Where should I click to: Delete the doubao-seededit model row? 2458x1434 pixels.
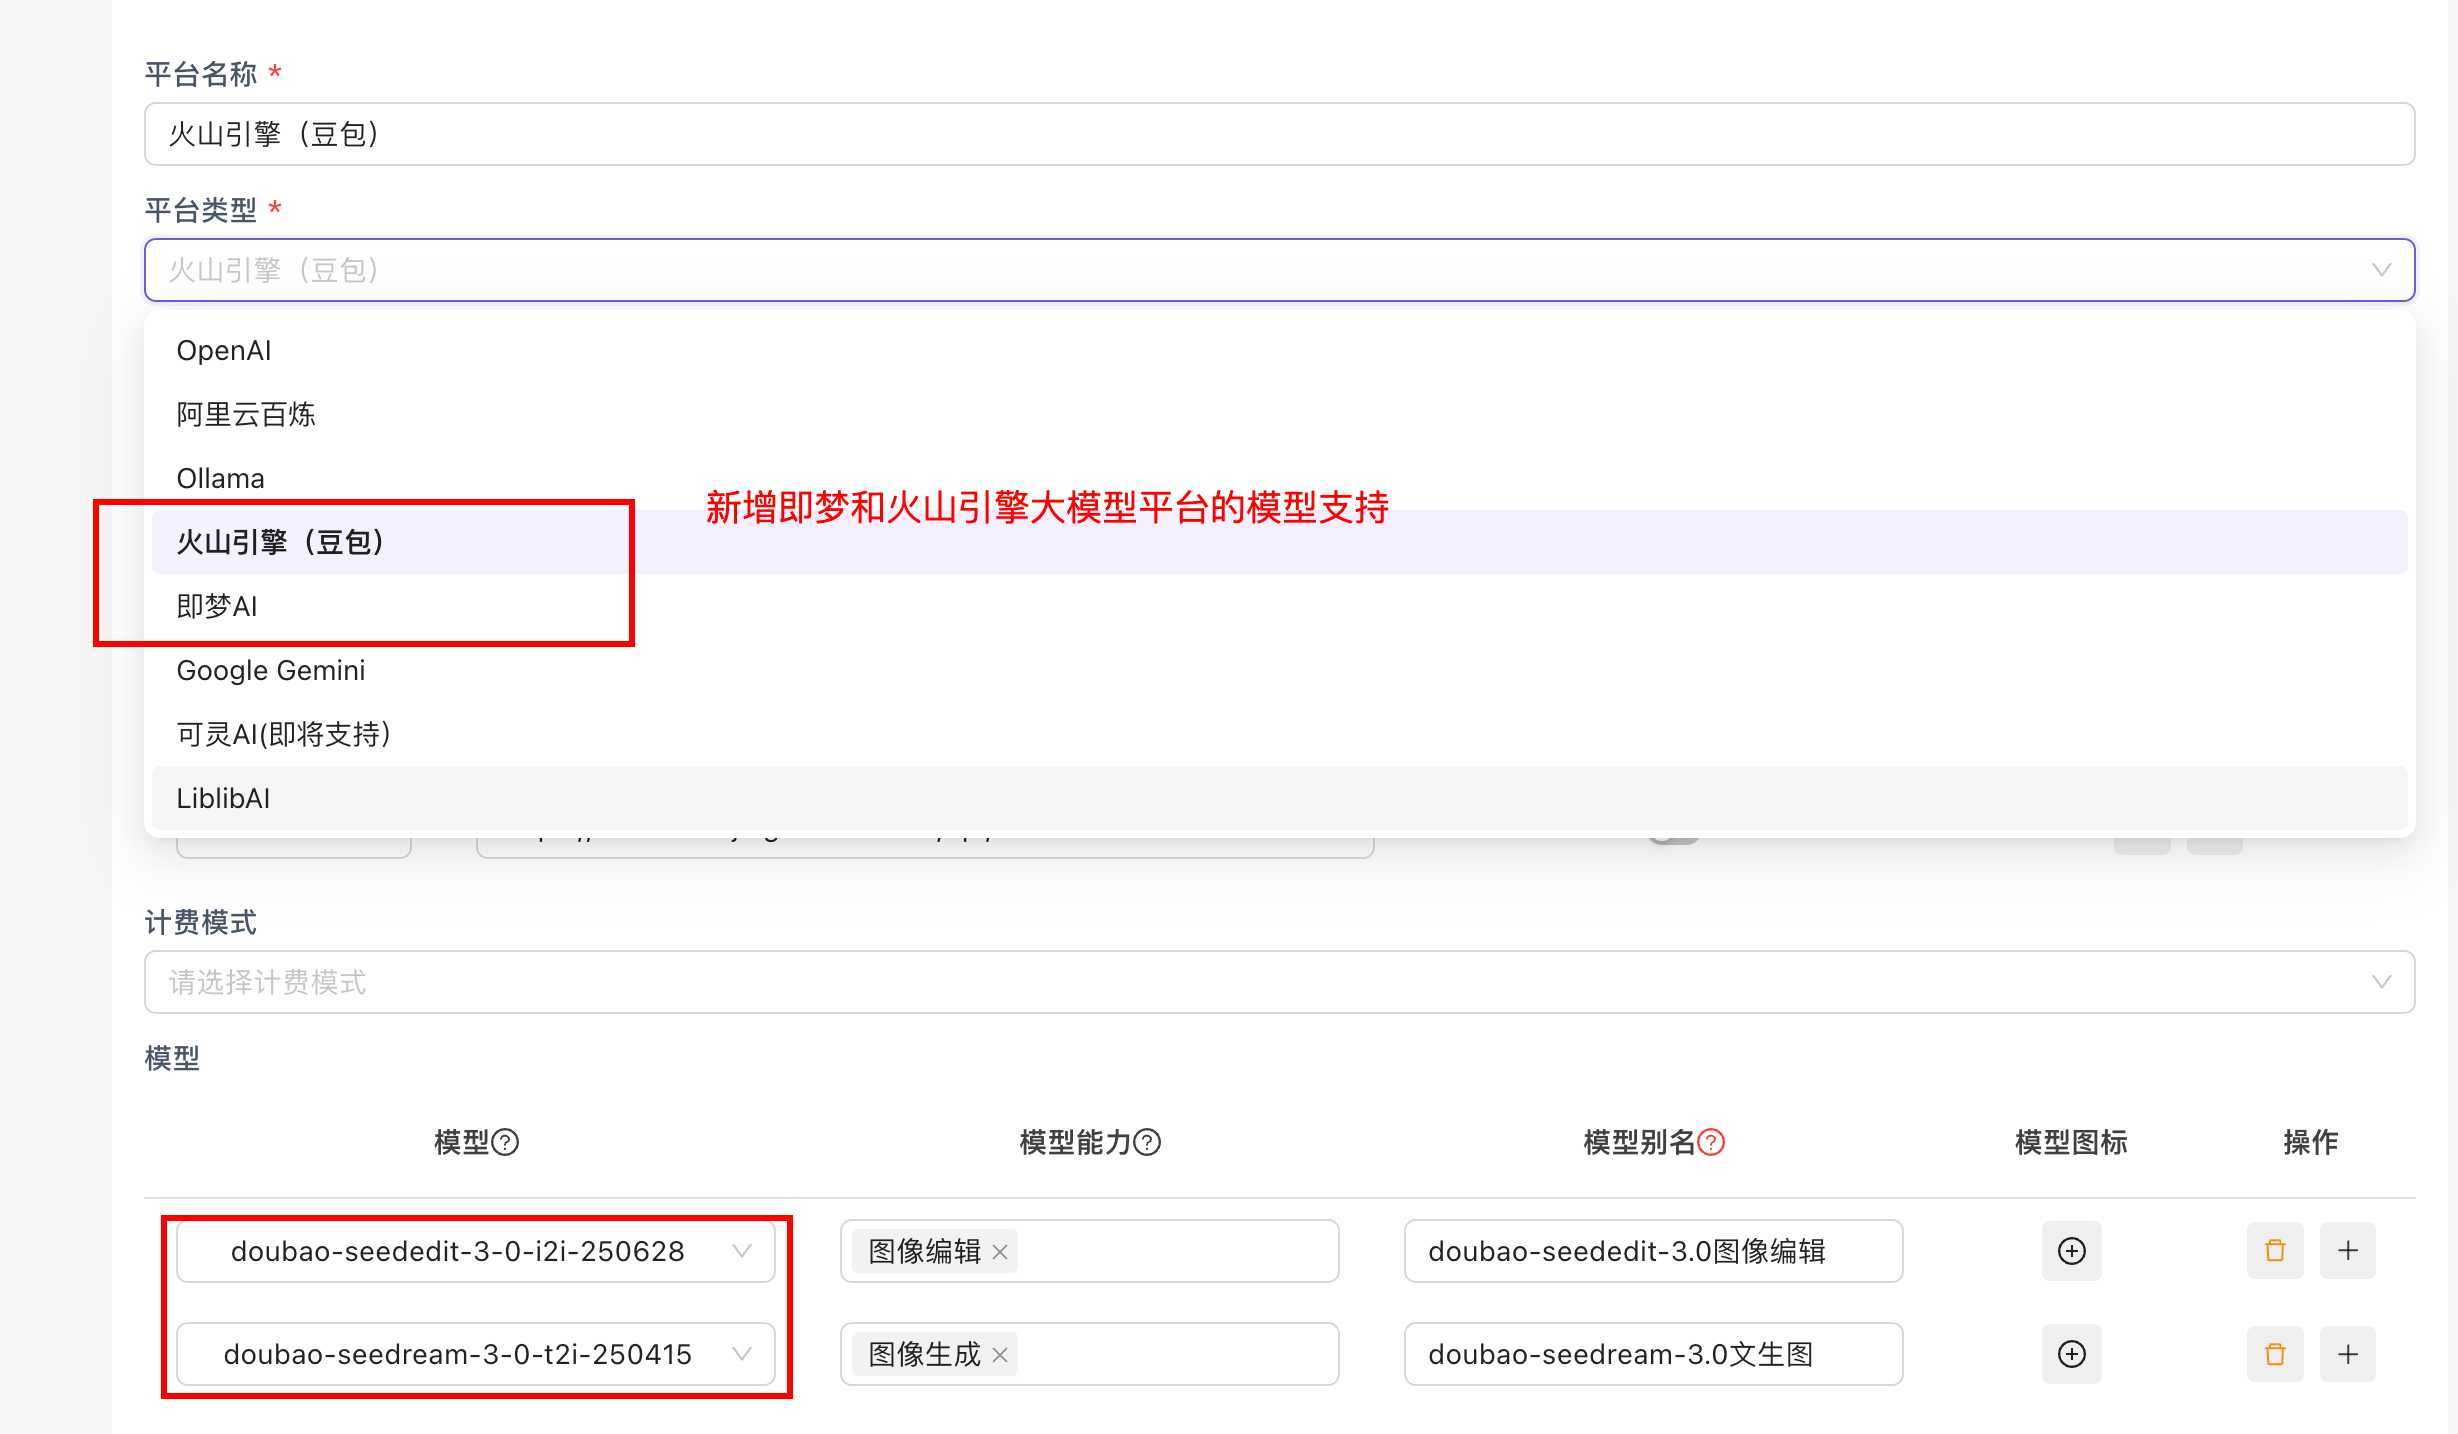coord(2275,1251)
